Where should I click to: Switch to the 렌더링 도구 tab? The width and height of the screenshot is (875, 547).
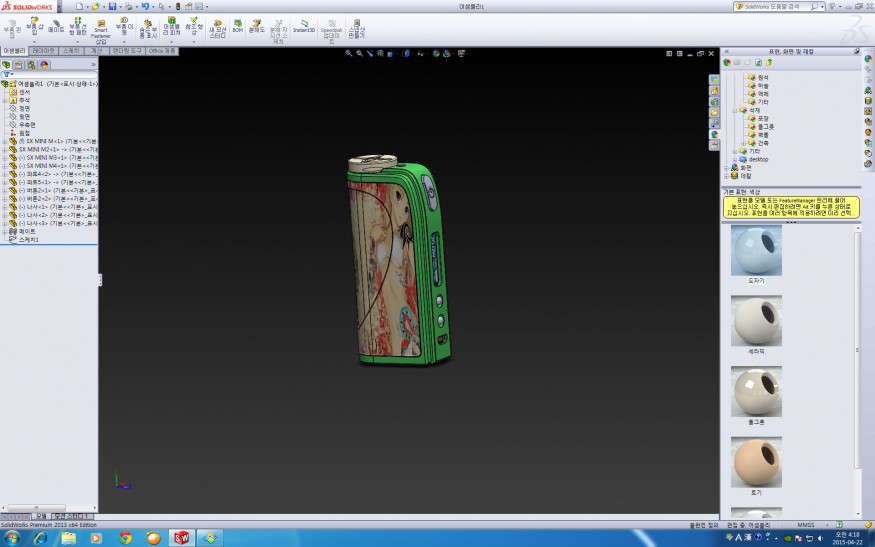coord(127,51)
